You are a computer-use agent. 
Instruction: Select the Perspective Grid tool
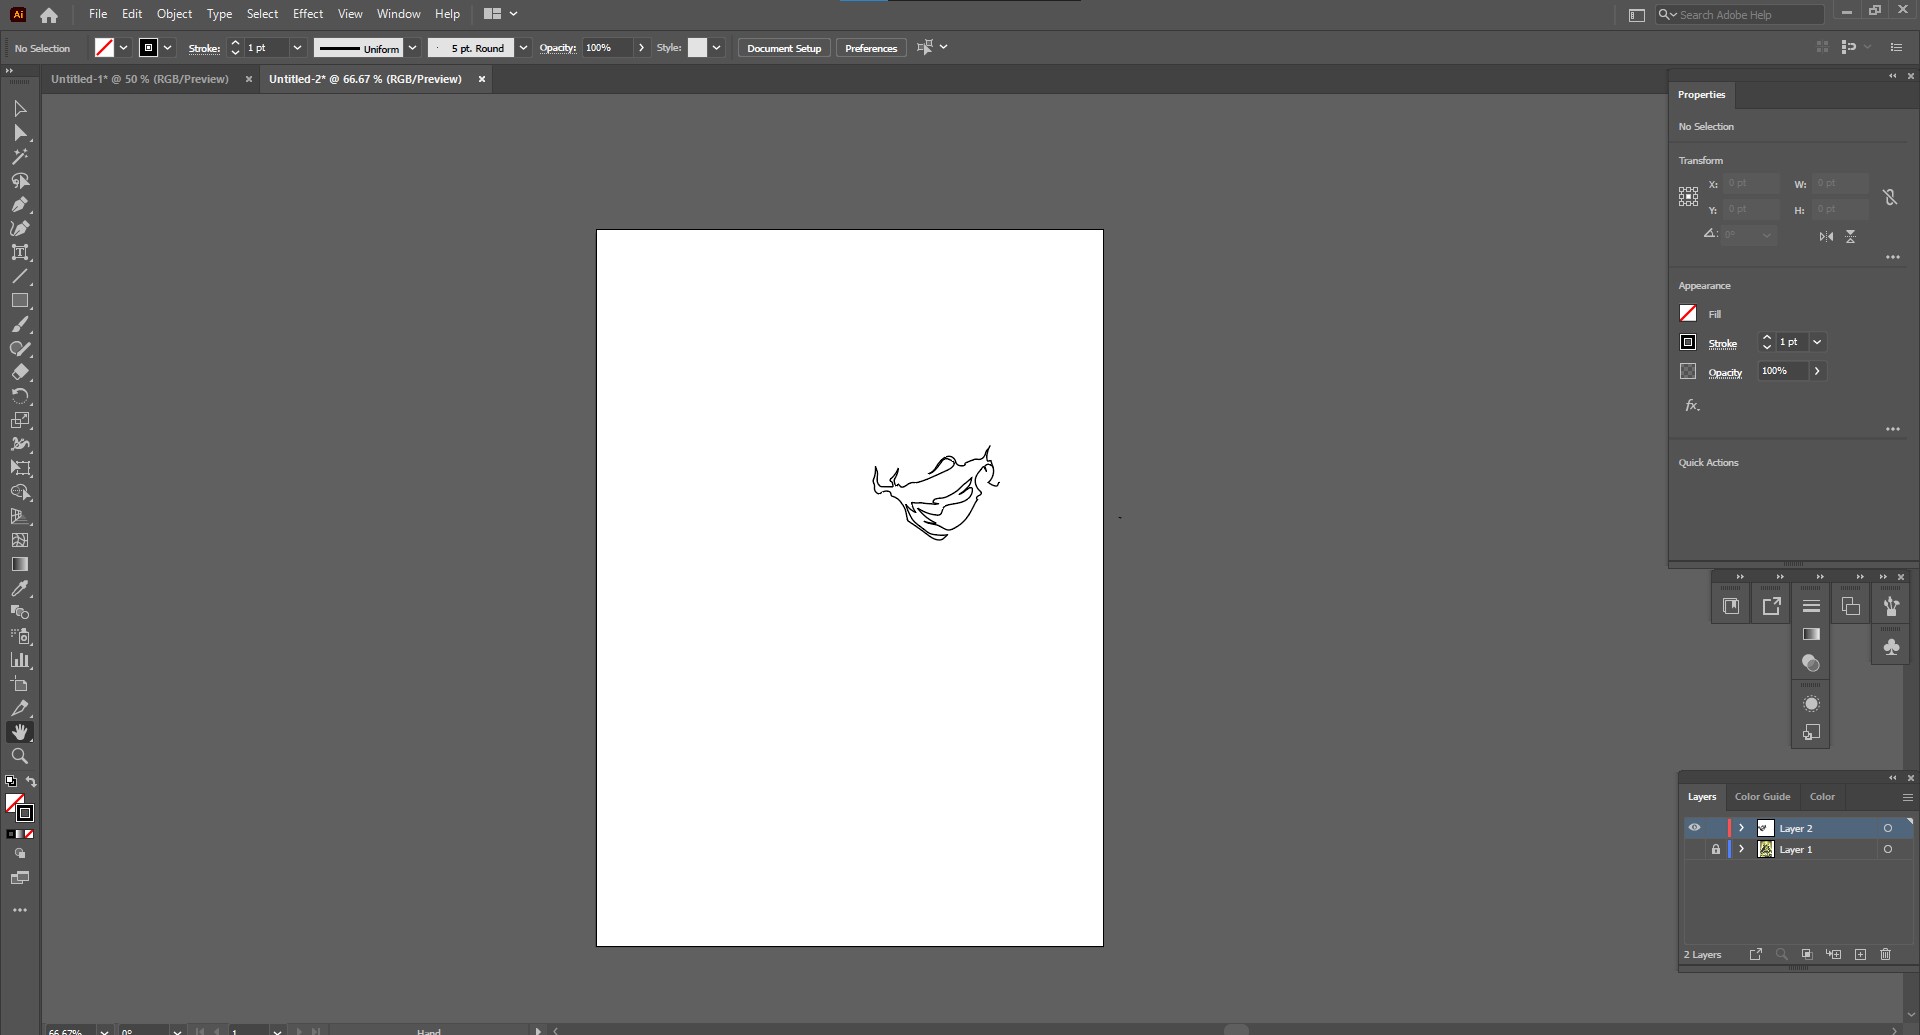(x=20, y=517)
